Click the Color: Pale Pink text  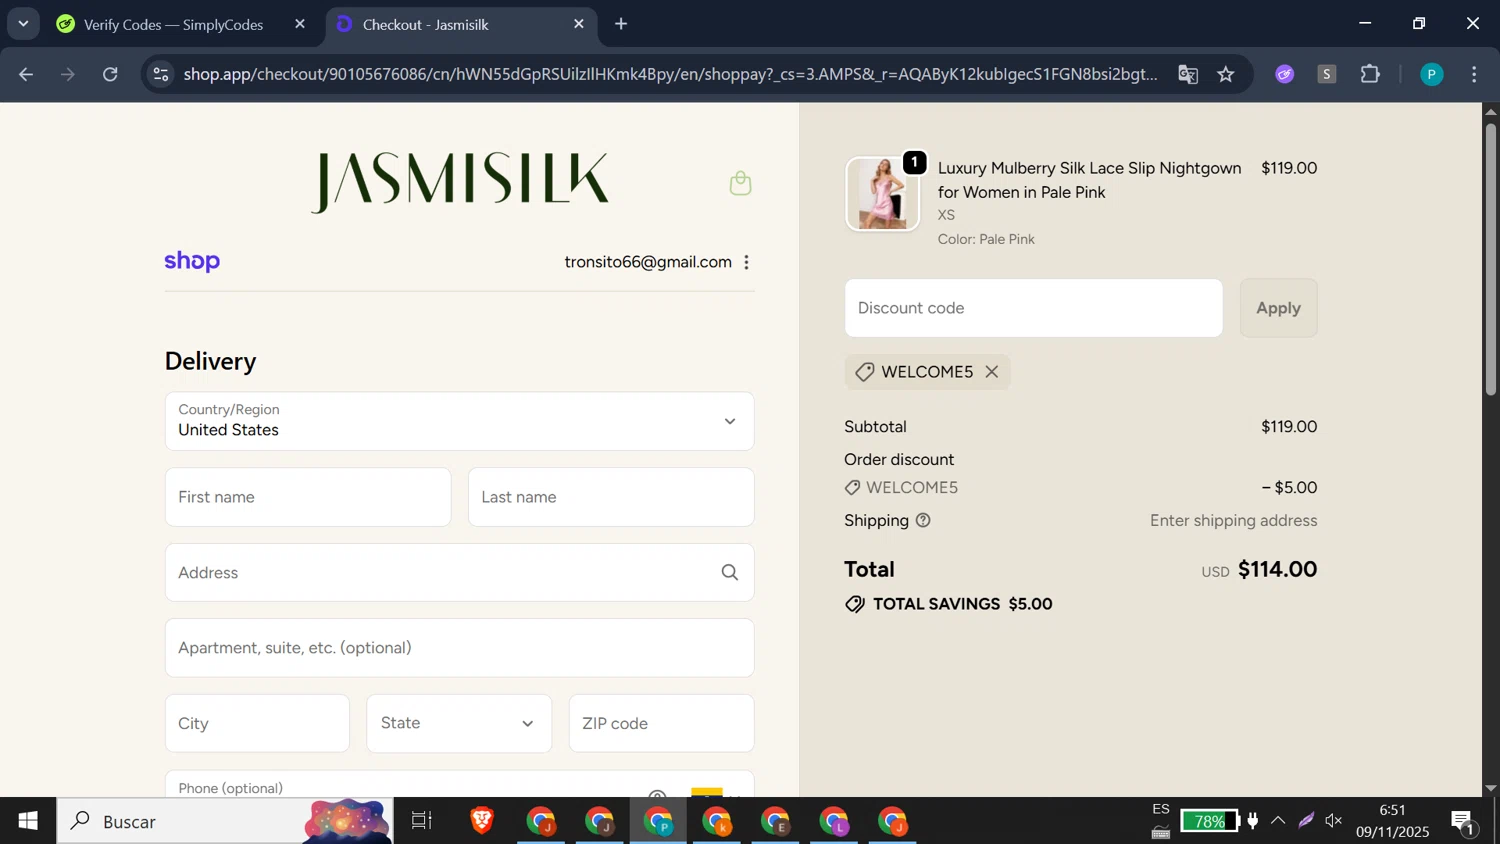click(x=986, y=239)
